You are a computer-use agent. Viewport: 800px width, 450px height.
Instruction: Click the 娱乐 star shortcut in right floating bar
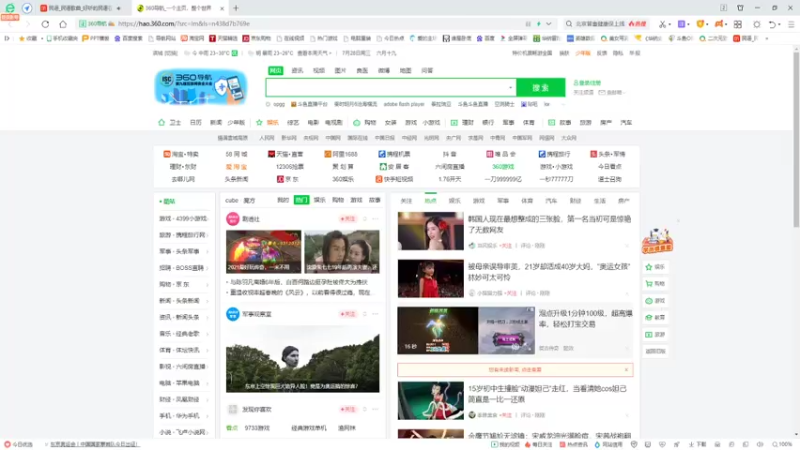click(655, 267)
